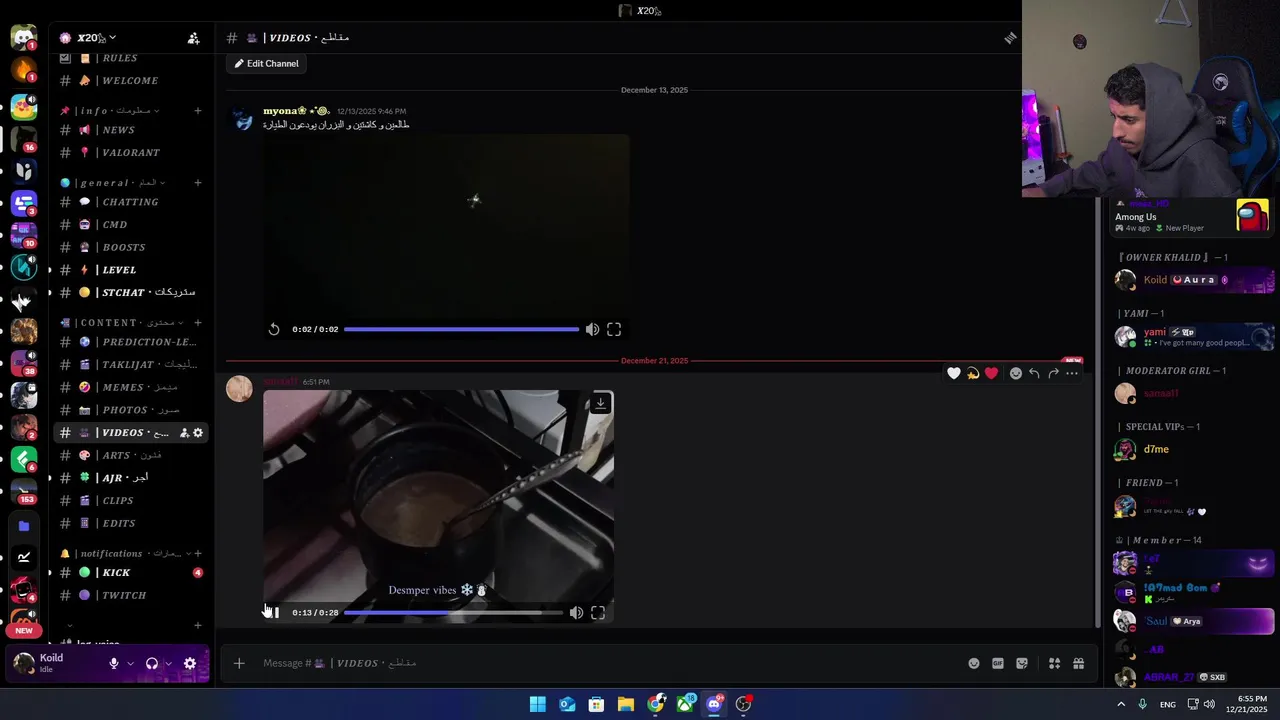
Task: Go to the PHOTOS channel
Action: point(131,410)
